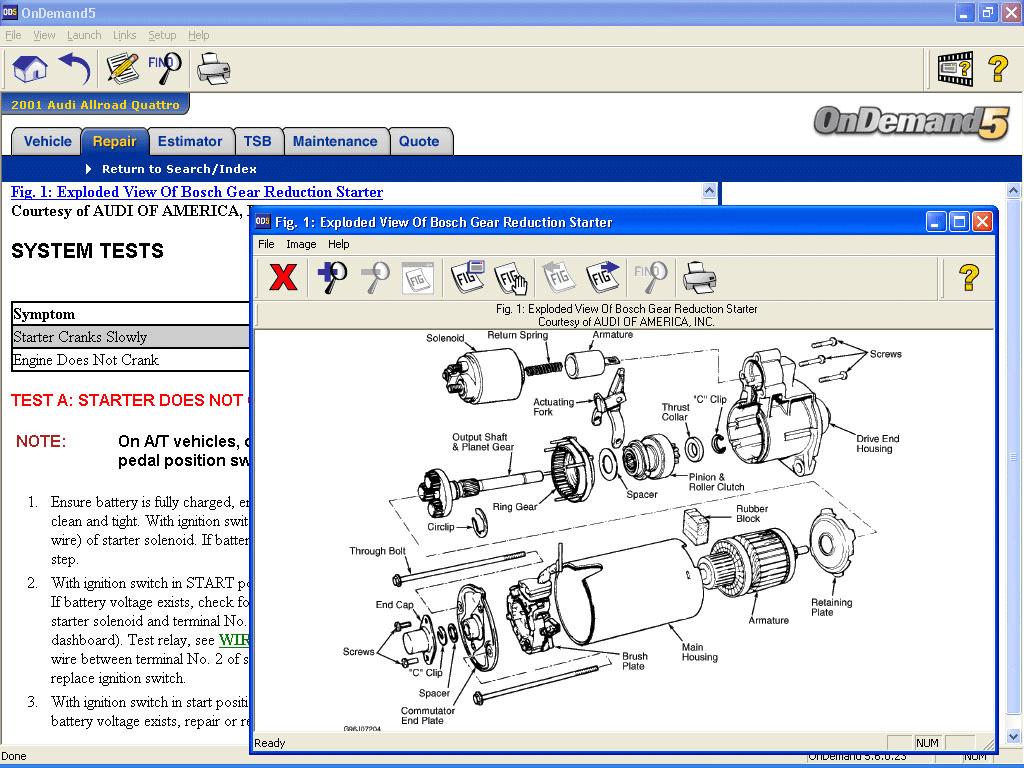
Task: Click grayed Find icon in figure window
Action: coord(650,278)
